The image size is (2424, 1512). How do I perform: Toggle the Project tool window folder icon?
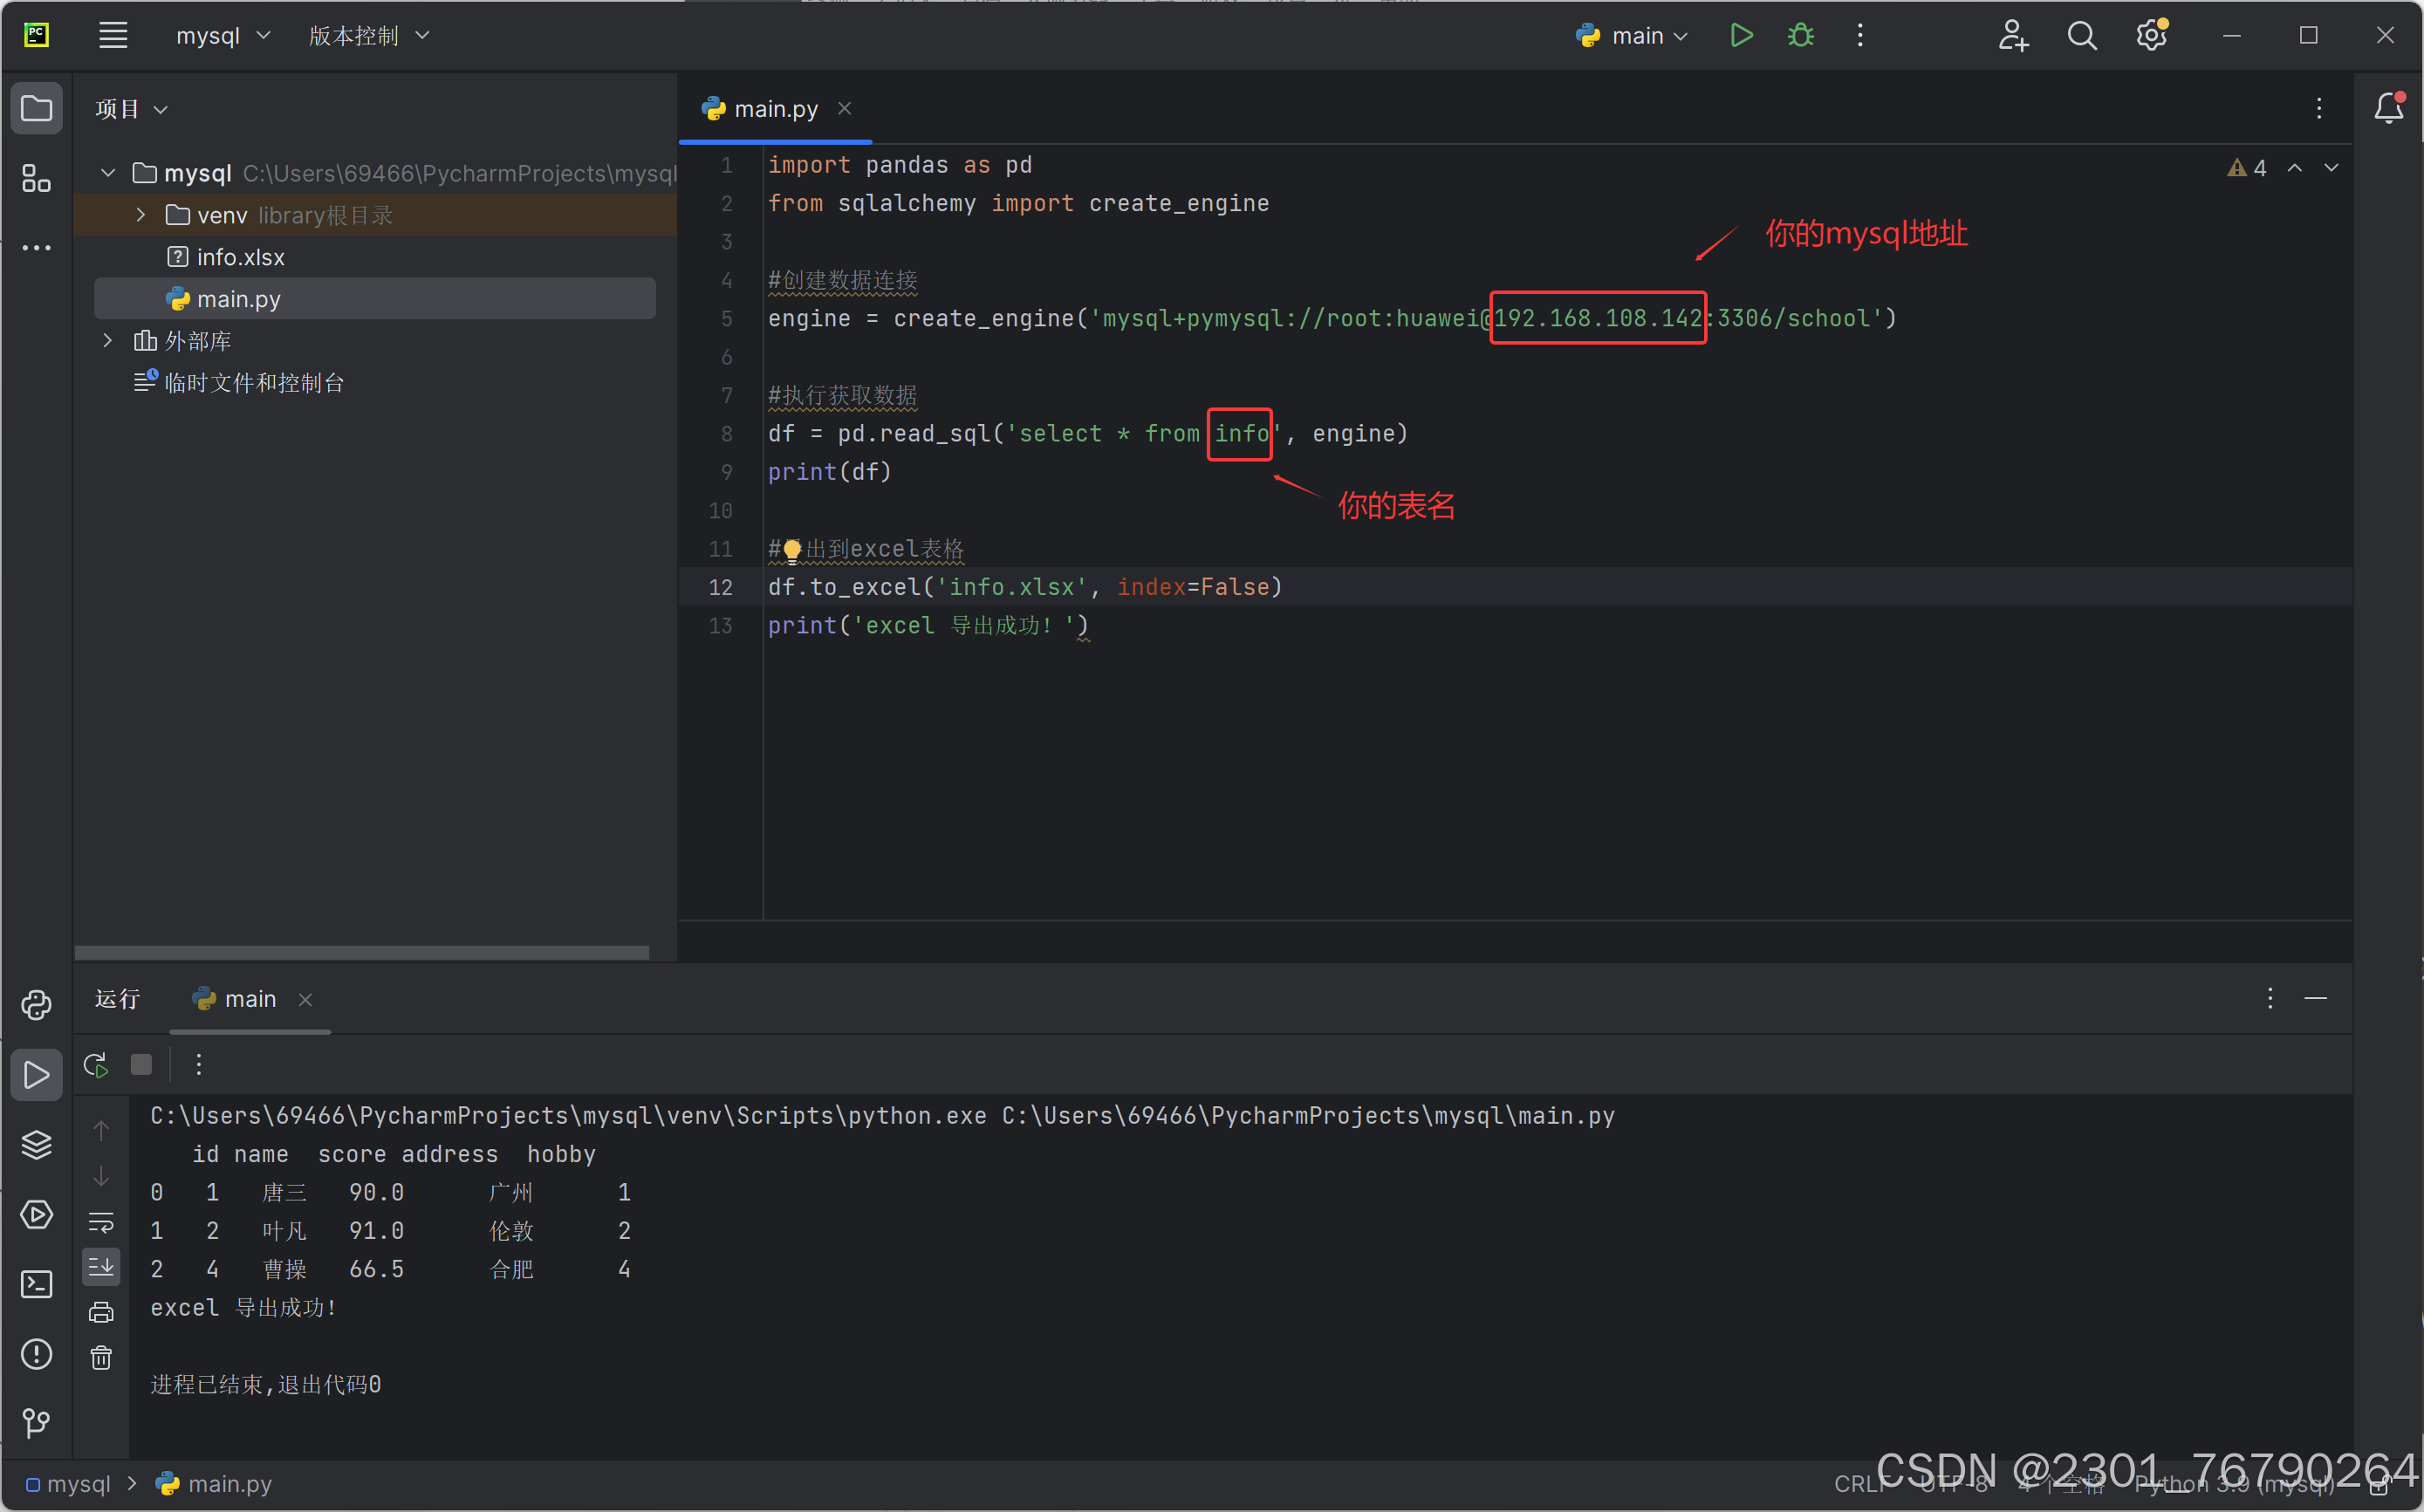(37, 108)
